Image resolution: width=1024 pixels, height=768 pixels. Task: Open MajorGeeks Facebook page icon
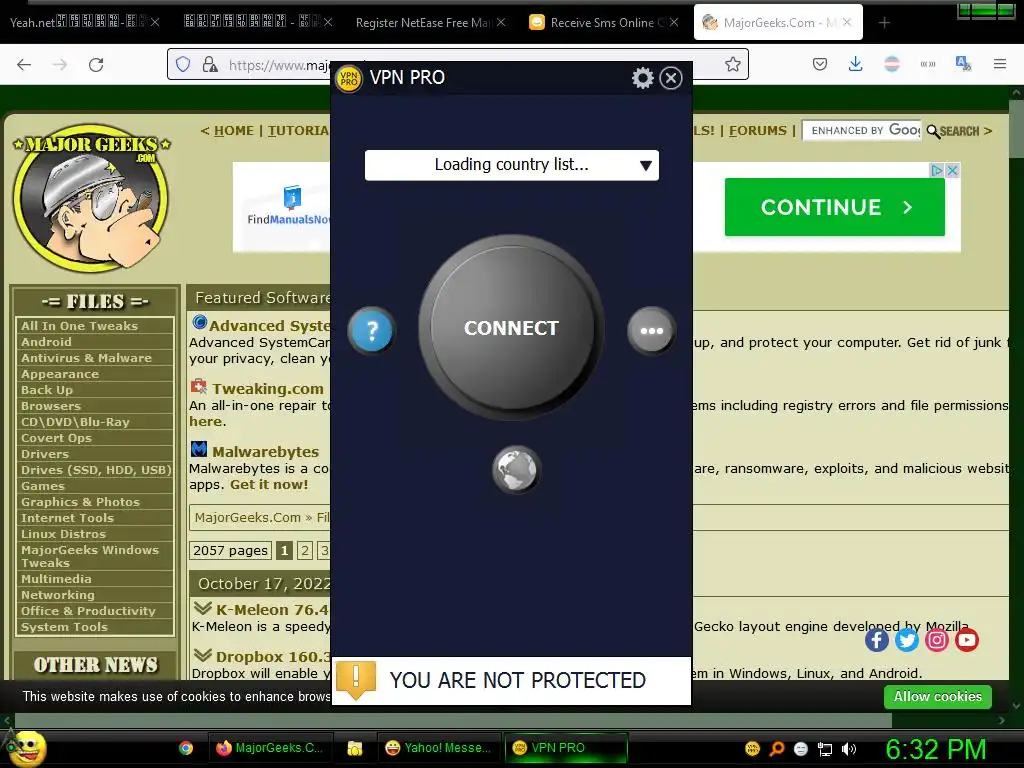click(876, 640)
